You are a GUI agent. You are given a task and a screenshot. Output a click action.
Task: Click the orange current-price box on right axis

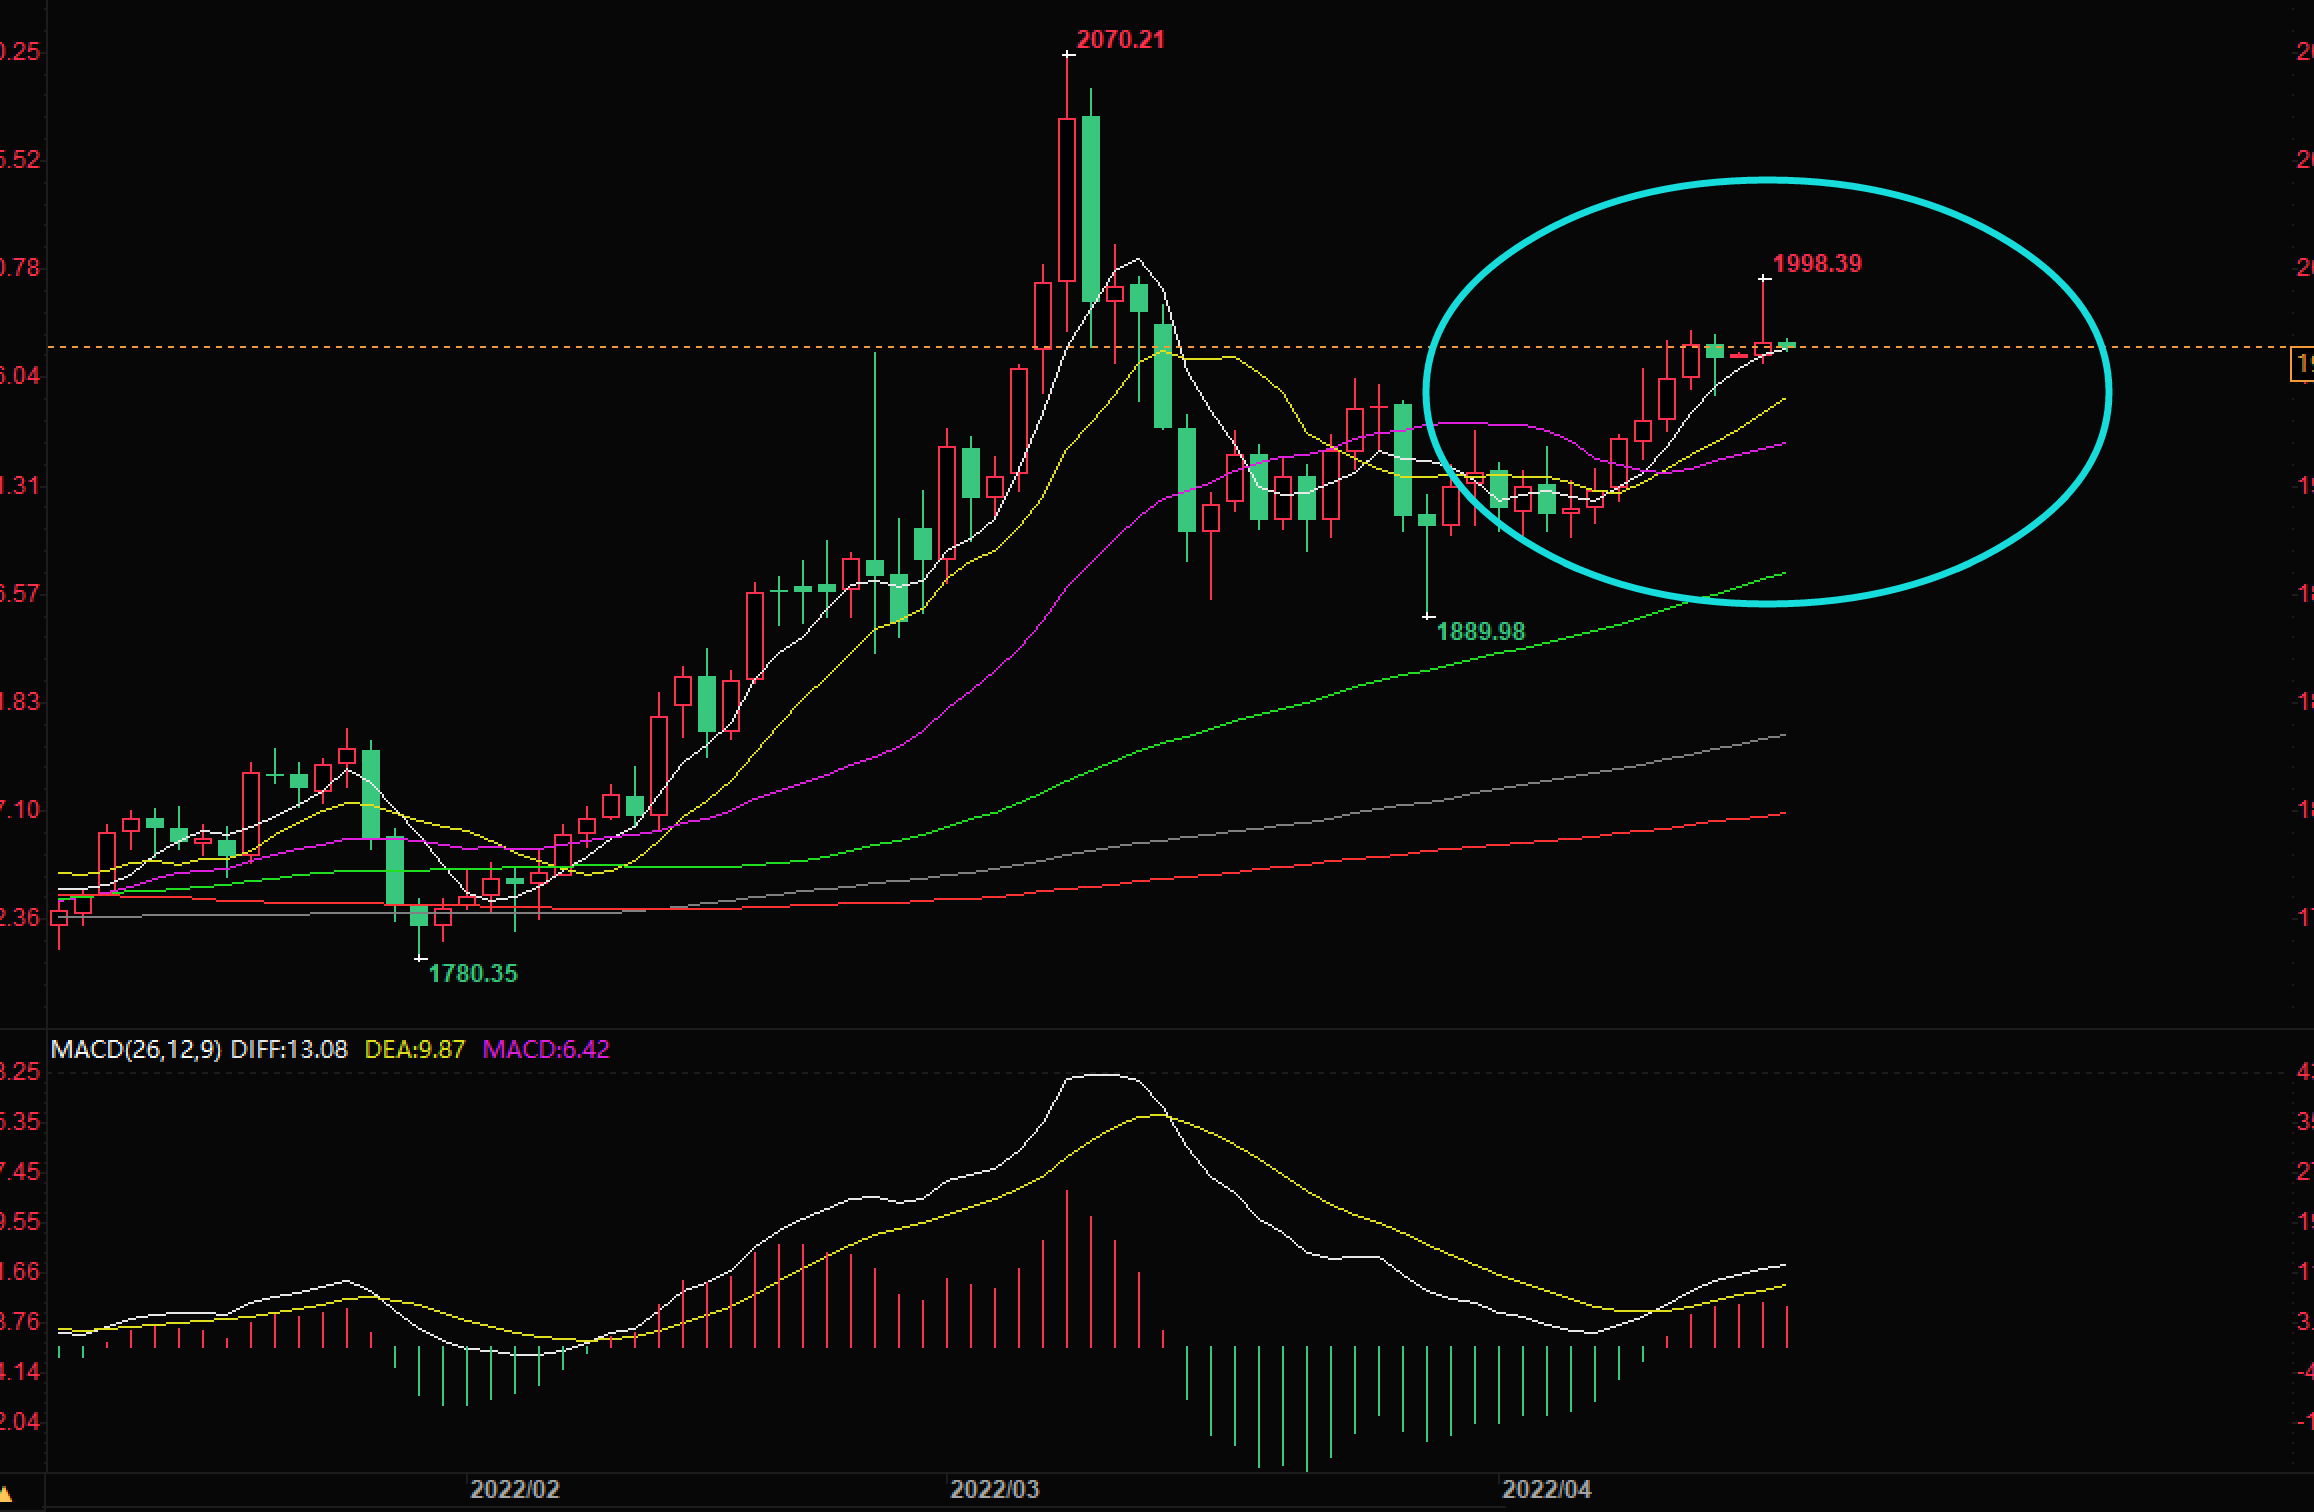coord(2302,365)
